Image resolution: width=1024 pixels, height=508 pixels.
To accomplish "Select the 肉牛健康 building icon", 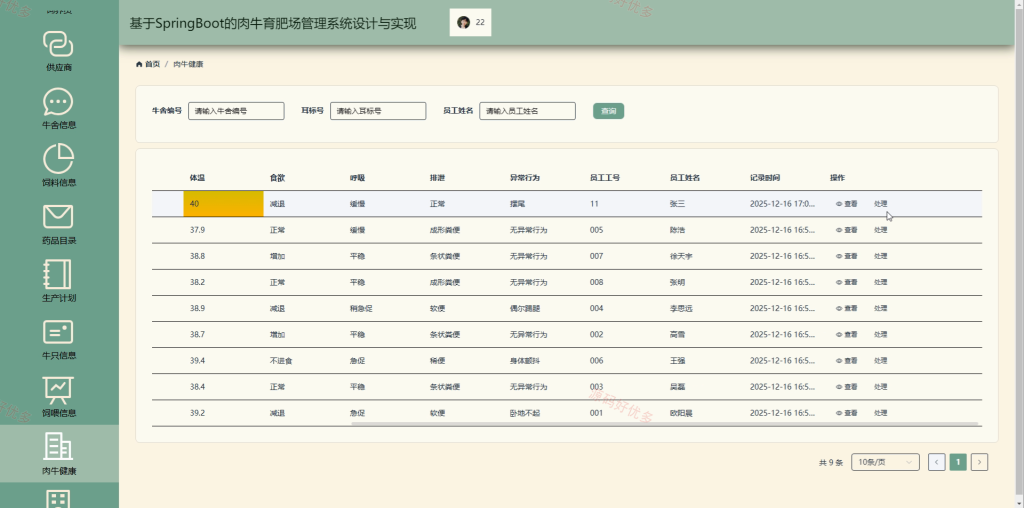I will [x=58, y=447].
